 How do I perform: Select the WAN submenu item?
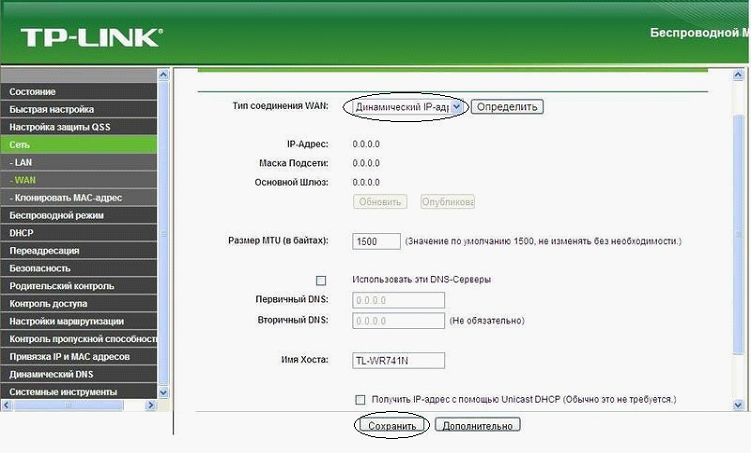(79, 180)
